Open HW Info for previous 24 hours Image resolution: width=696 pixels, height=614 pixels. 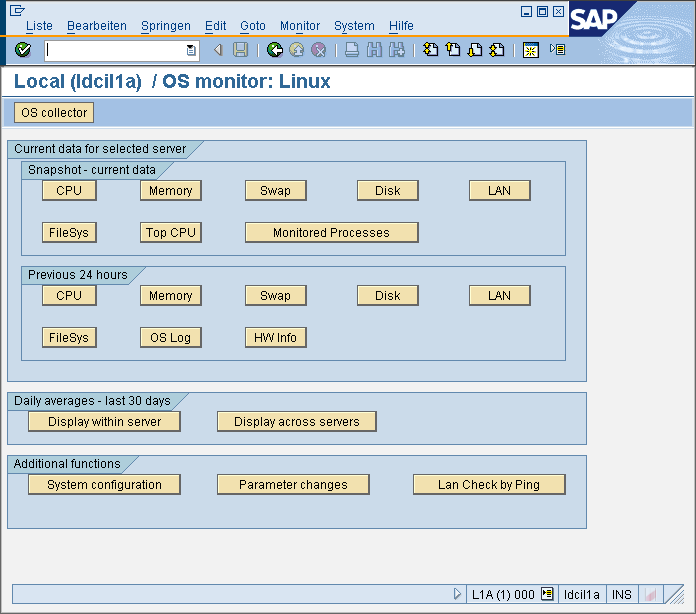click(x=275, y=338)
